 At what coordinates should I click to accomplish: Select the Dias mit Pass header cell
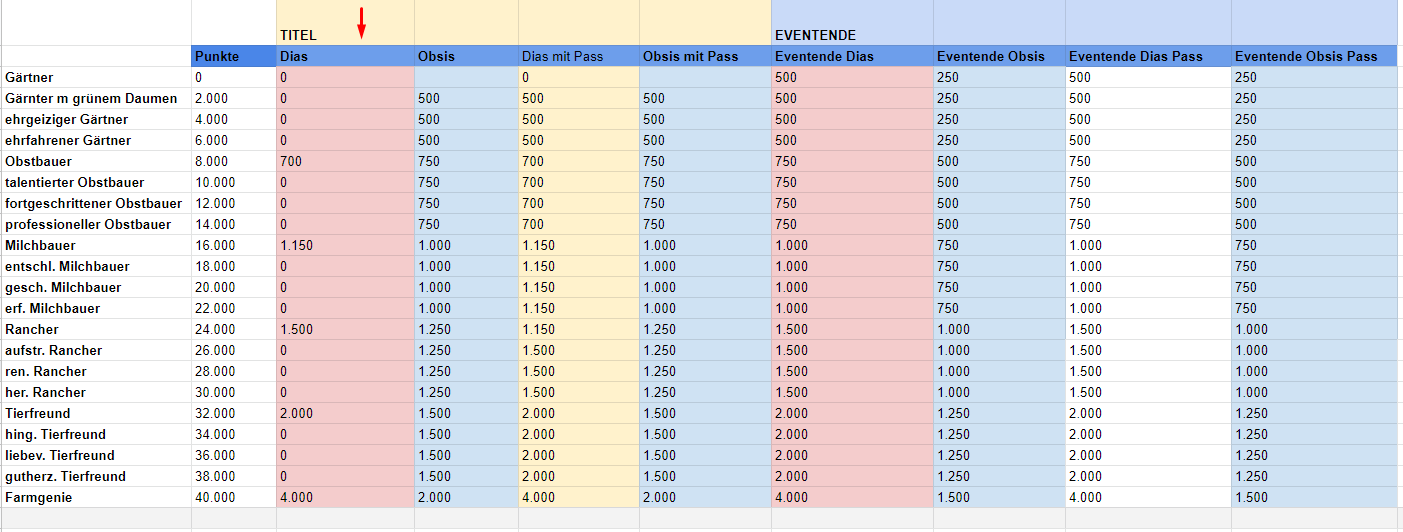point(579,56)
